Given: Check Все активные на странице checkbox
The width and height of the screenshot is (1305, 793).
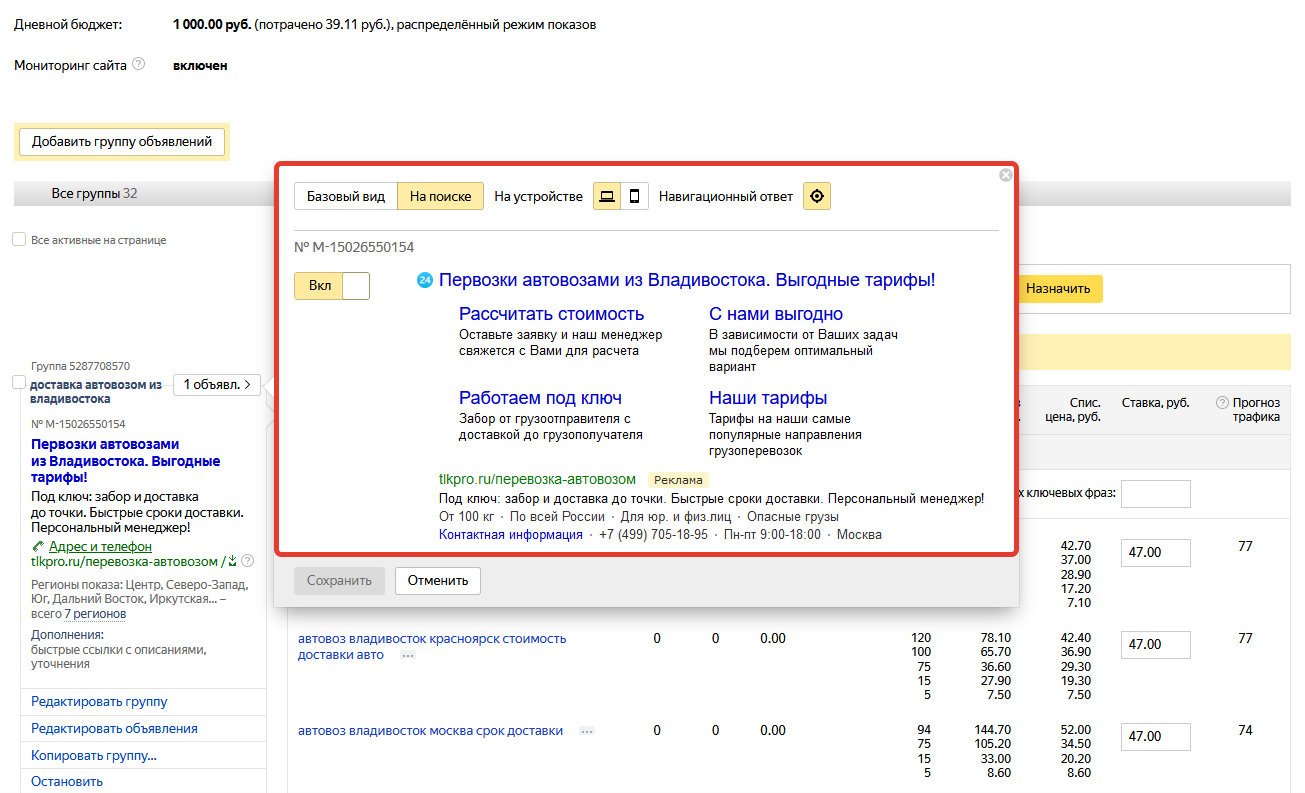Looking at the screenshot, I should coord(19,240).
